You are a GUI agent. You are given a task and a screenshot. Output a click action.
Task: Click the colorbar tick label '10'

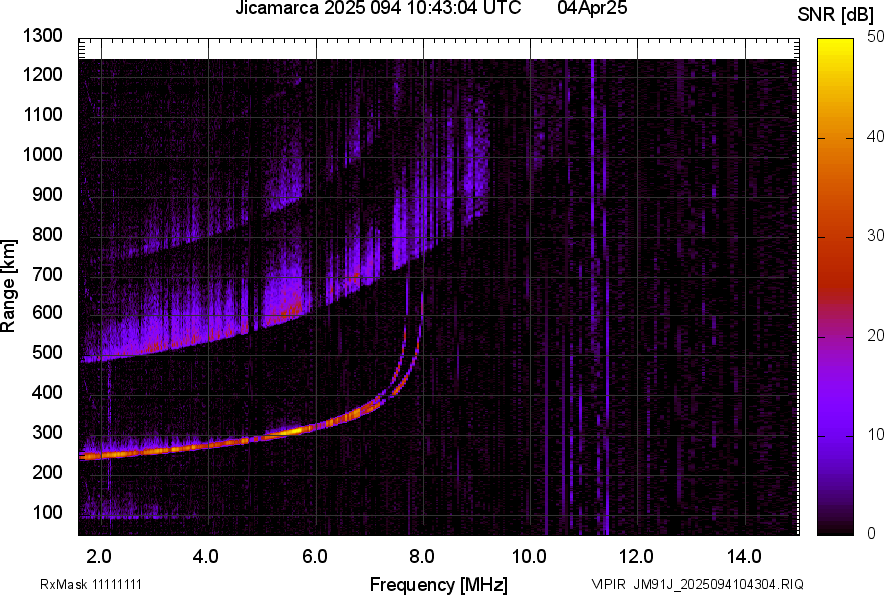876,434
